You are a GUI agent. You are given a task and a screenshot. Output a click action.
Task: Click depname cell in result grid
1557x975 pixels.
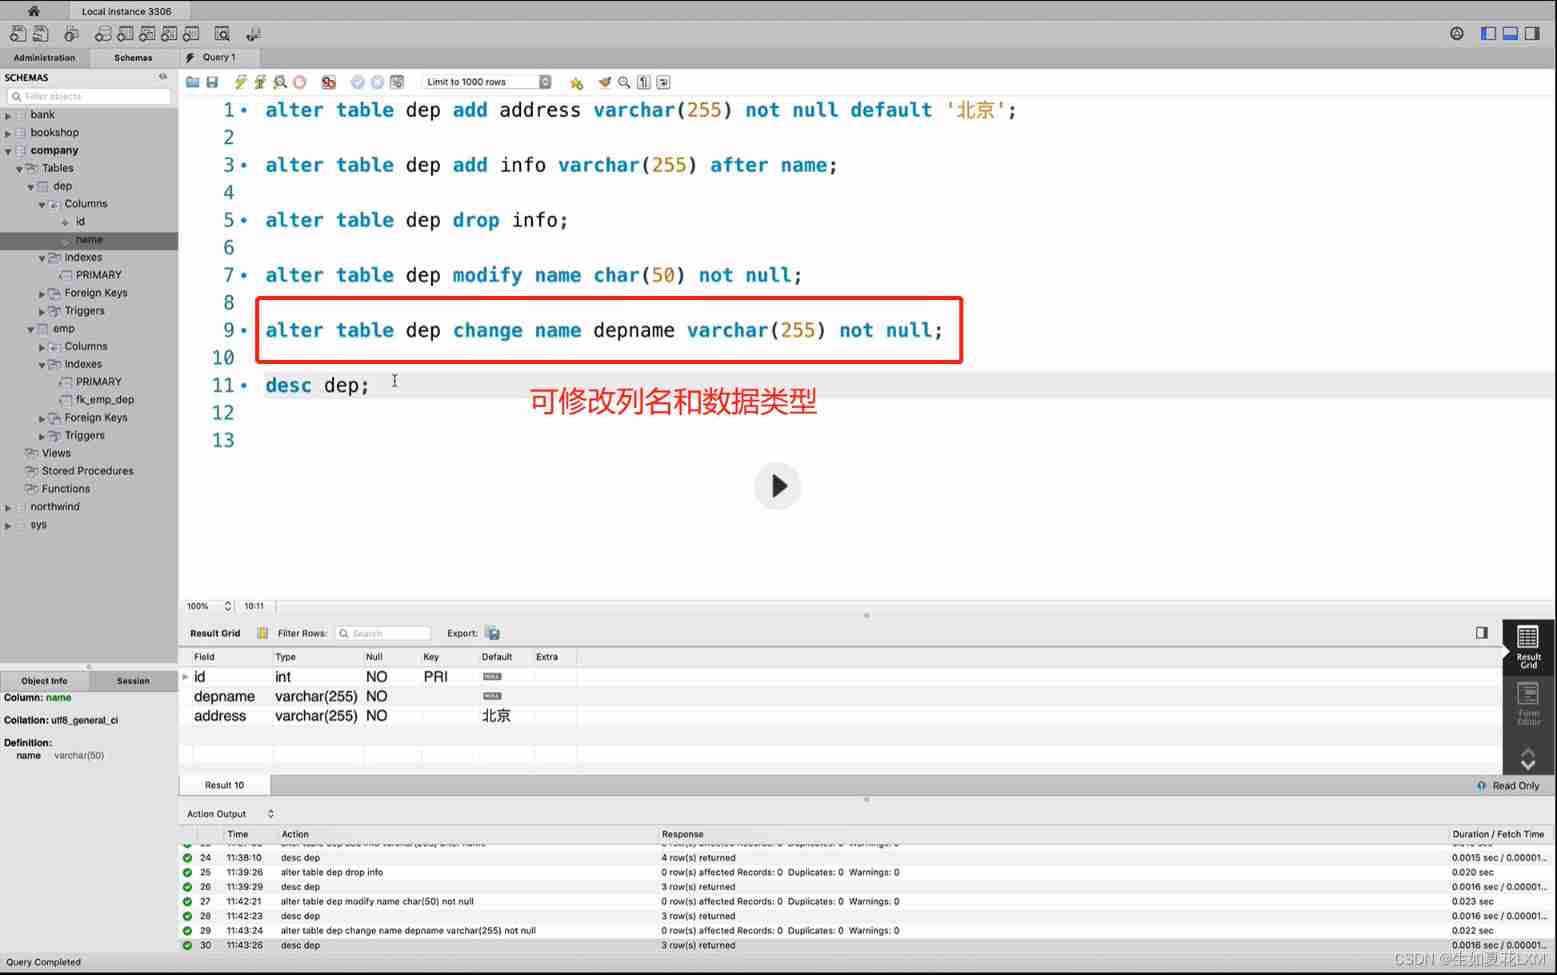[224, 697]
